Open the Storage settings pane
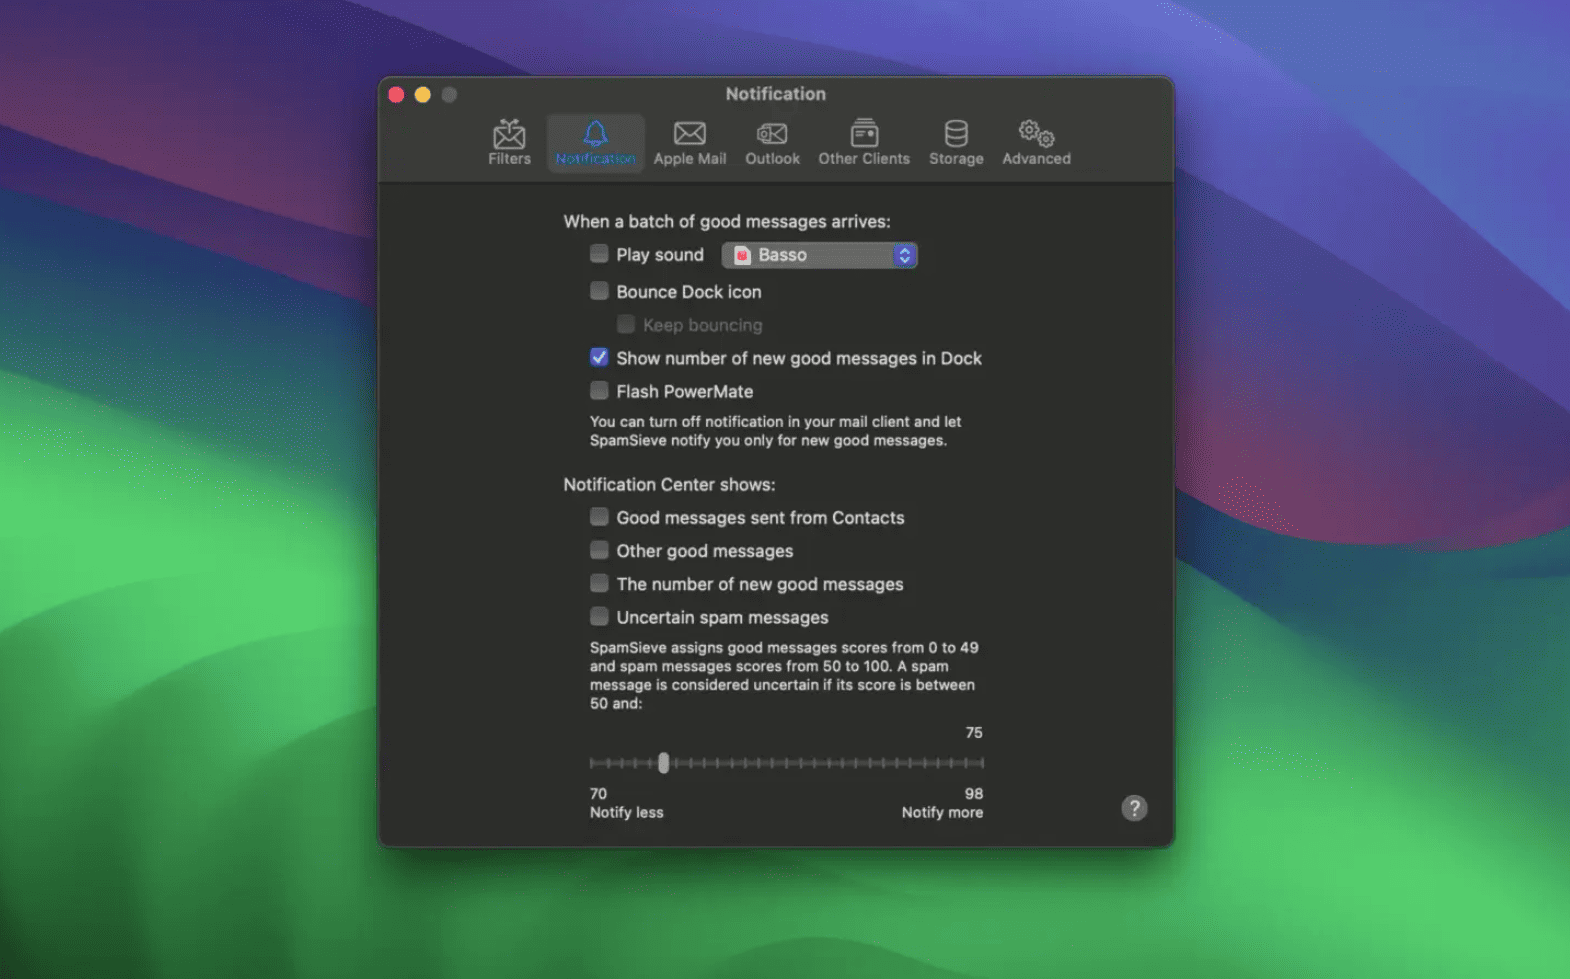Screen dimensions: 1570x979 [x=956, y=143]
